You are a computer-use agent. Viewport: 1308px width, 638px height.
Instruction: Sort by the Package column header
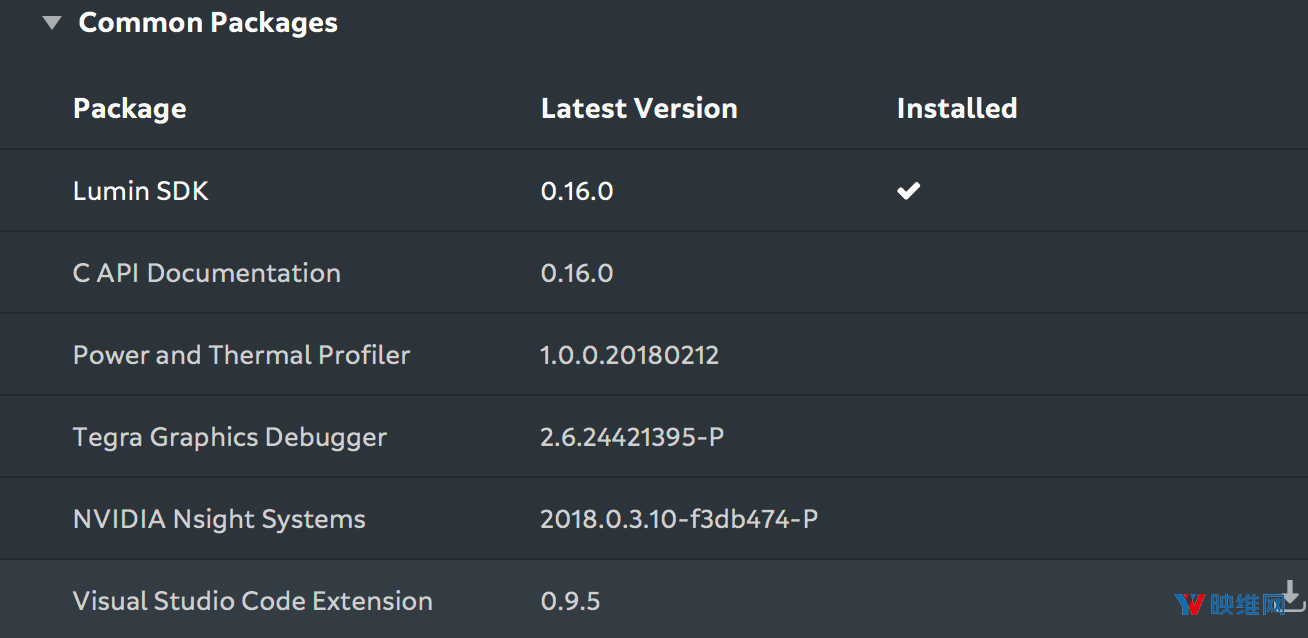point(130,108)
